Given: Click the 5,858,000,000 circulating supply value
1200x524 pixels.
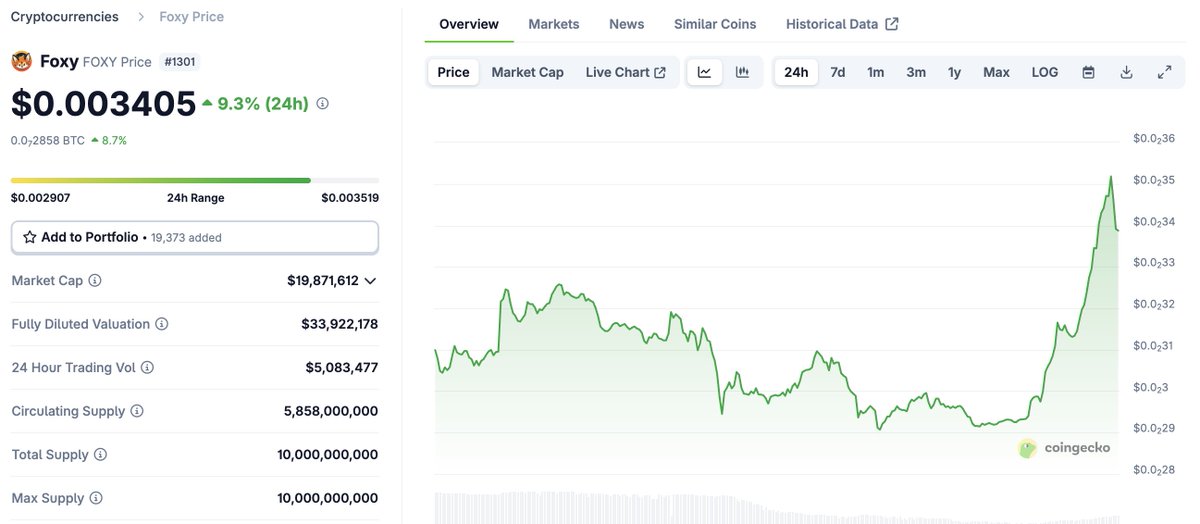Looking at the screenshot, I should (331, 411).
